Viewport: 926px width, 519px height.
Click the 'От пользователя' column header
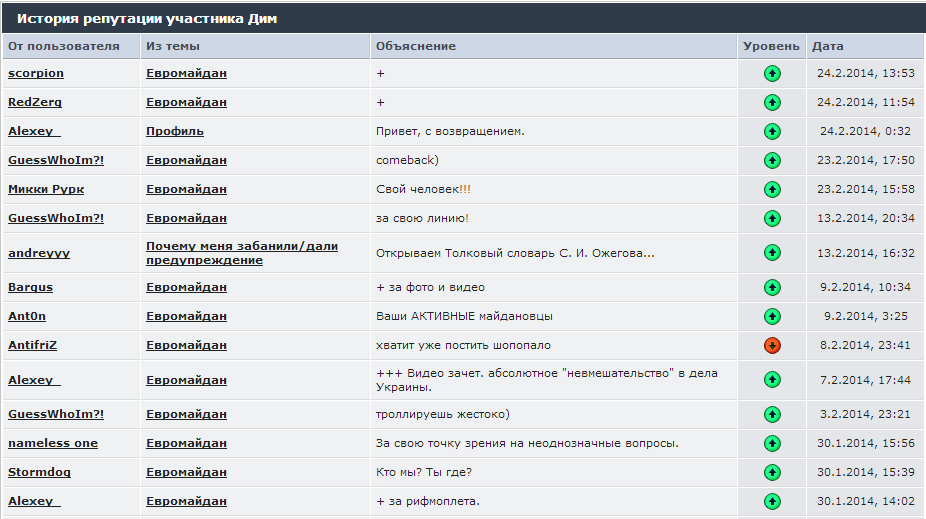[x=63, y=46]
